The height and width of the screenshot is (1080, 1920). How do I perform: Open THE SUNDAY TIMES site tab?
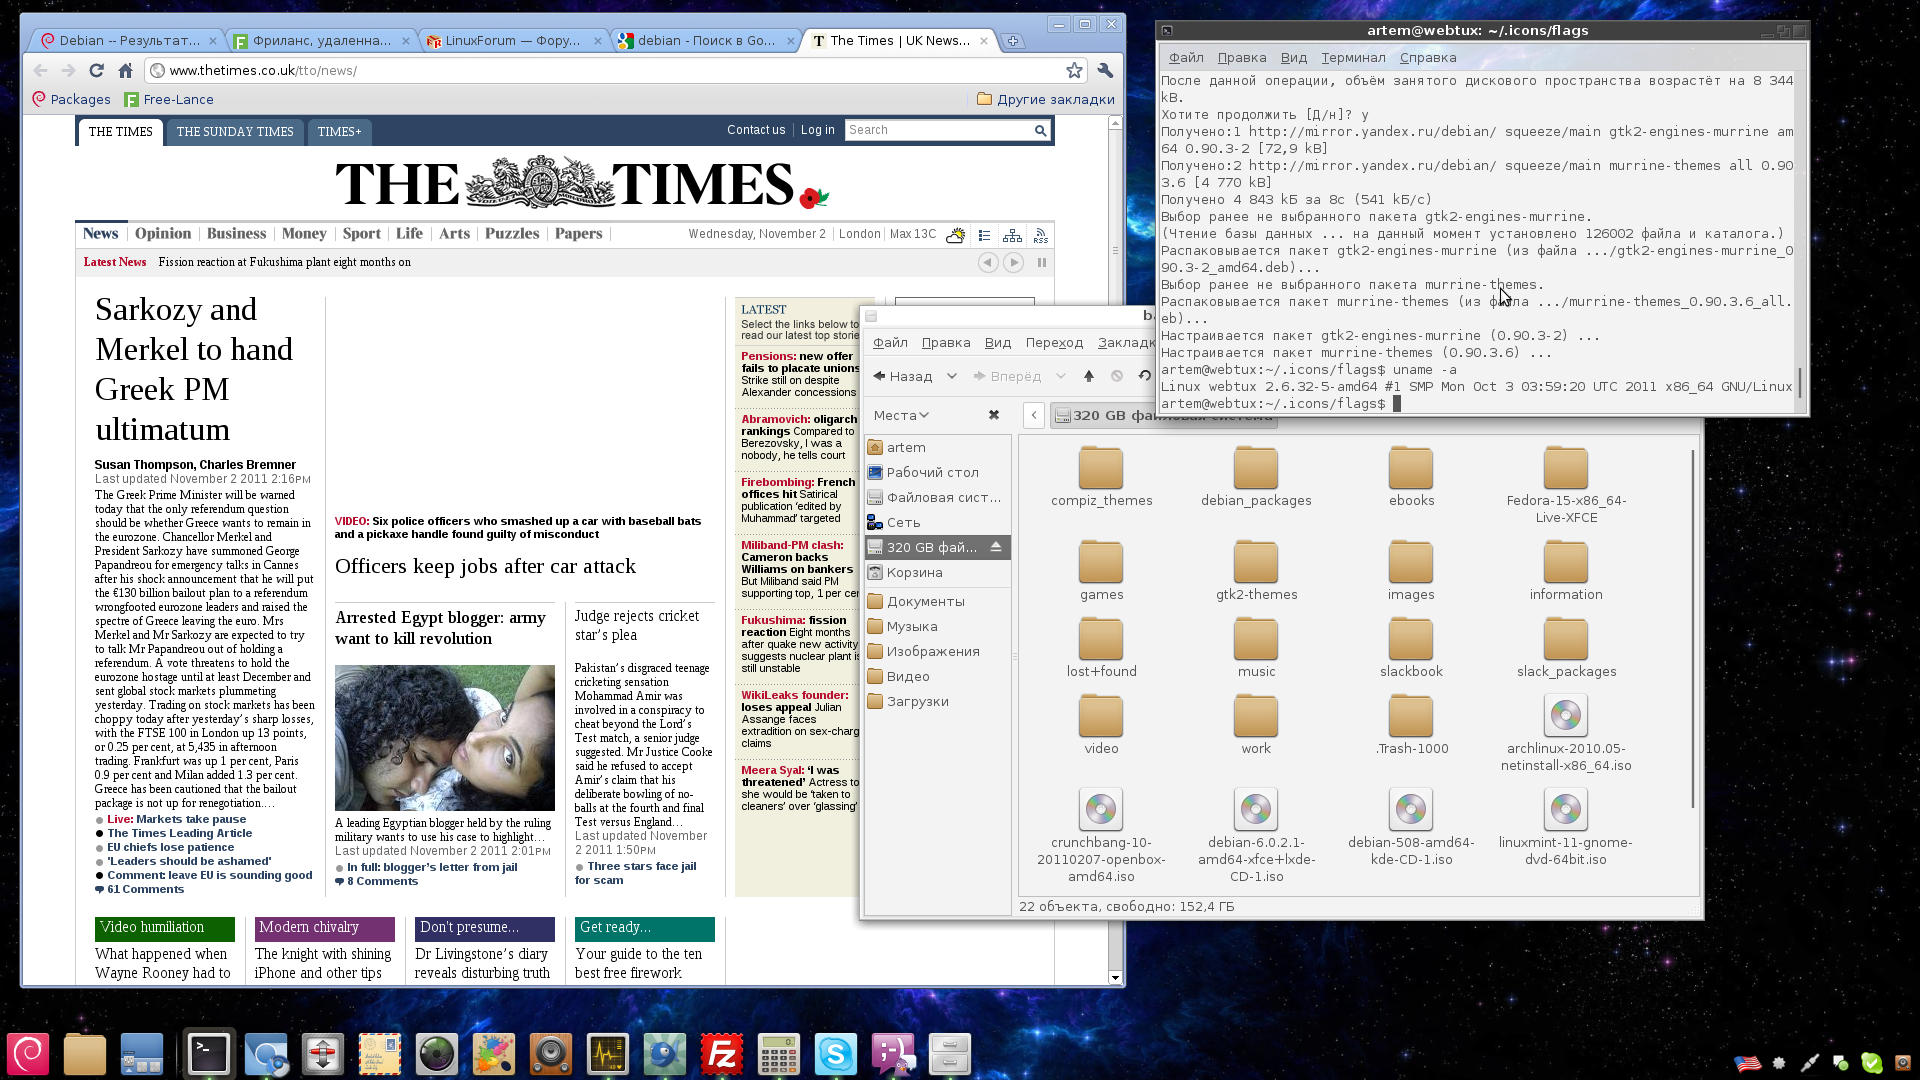click(235, 132)
